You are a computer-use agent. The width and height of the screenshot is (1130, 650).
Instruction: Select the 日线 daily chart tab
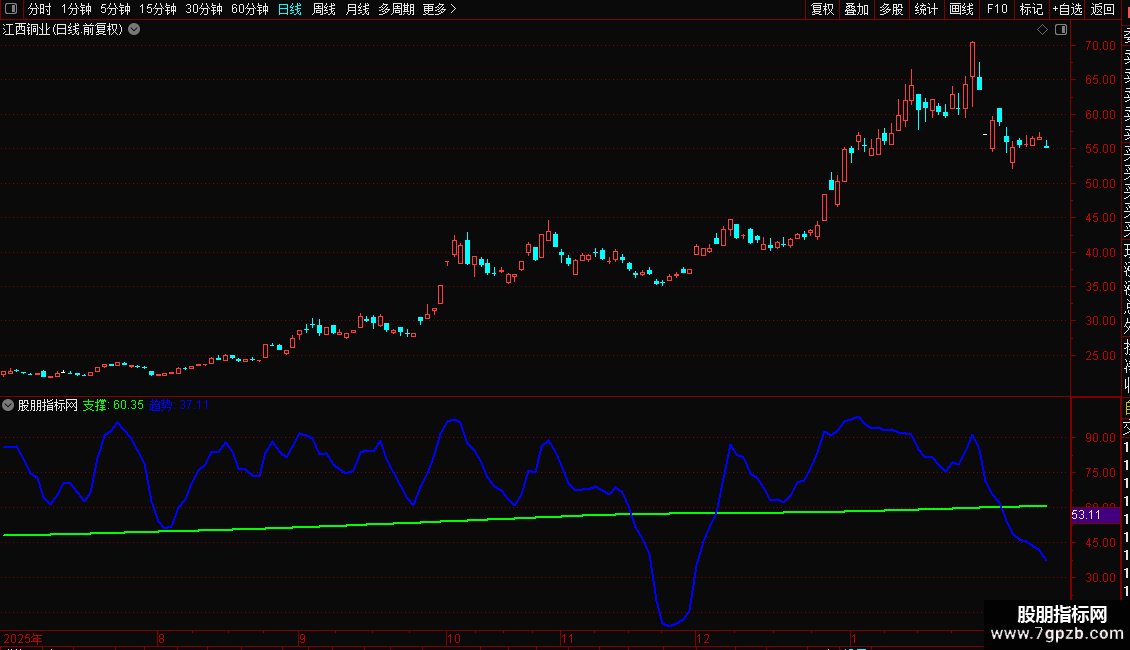[x=290, y=9]
